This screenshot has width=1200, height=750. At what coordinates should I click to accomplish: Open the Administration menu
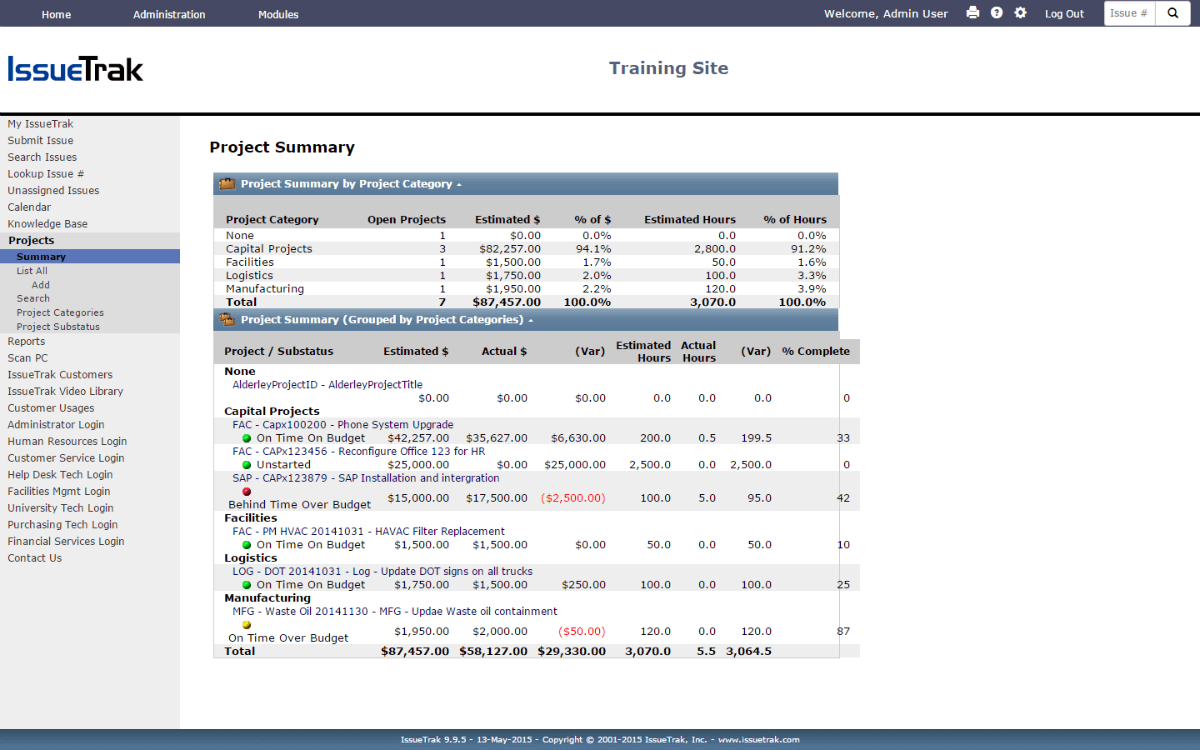170,13
